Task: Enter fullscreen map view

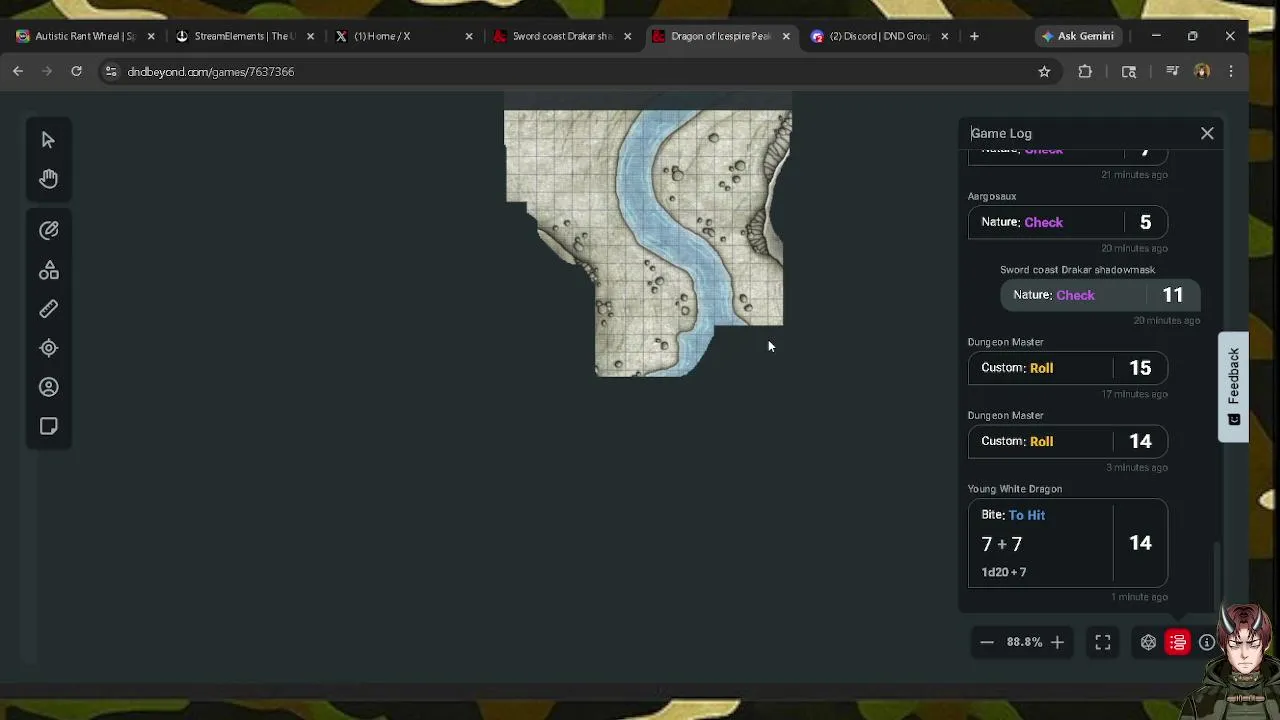Action: [1103, 642]
